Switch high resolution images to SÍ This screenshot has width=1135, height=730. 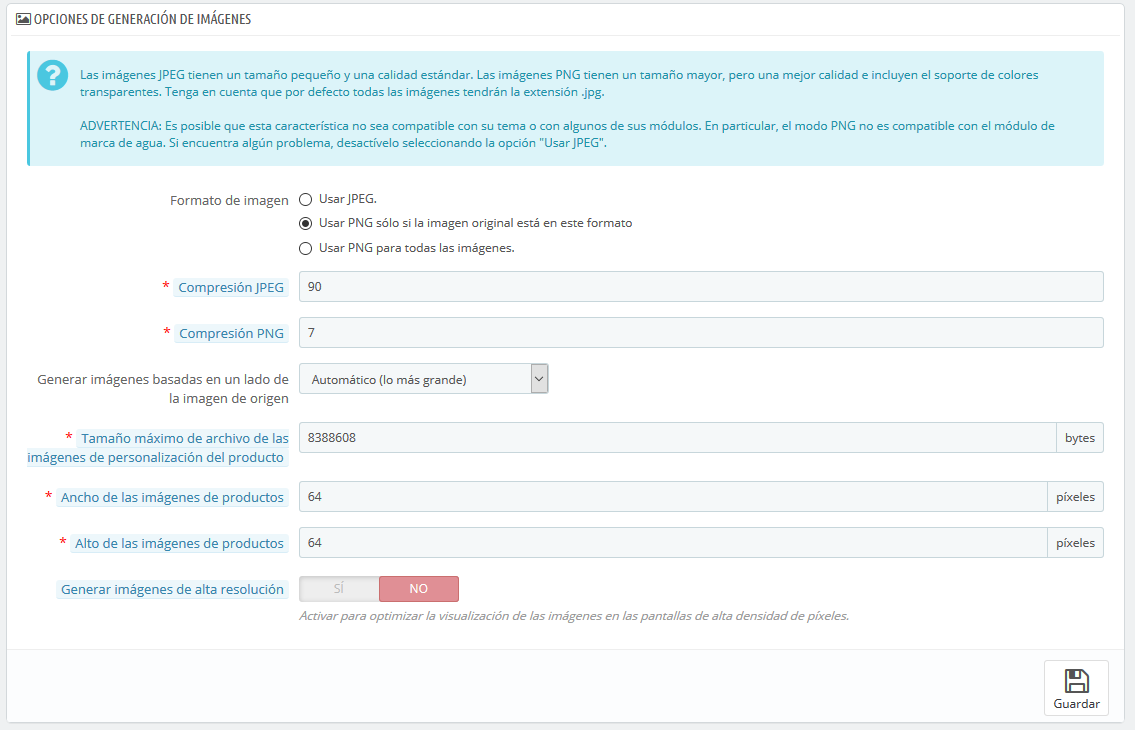coord(339,589)
